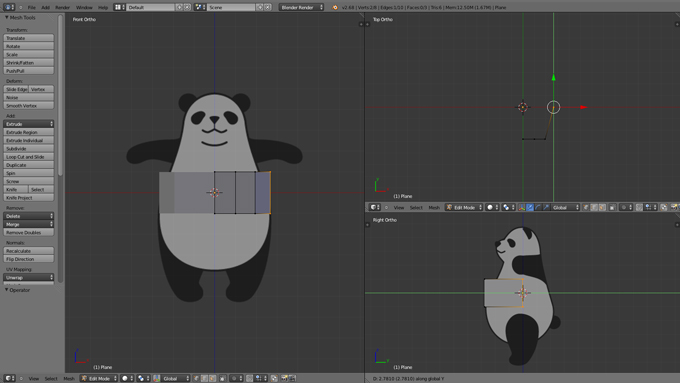Viewport: 680px width, 383px height.
Task: Open Edit Mode dropdown in the Top Ortho header
Action: tap(464, 207)
